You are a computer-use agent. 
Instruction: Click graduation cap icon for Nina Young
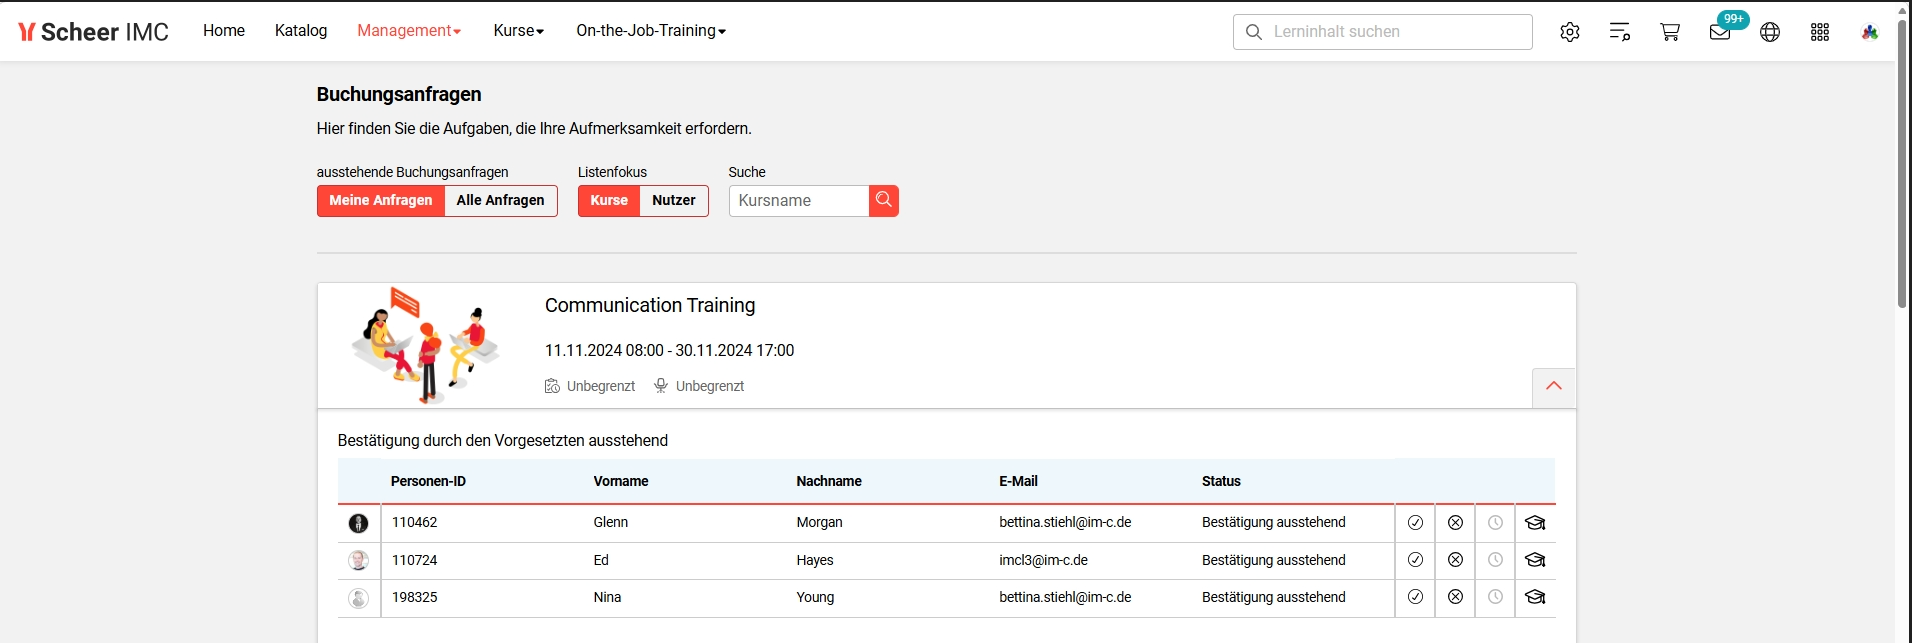click(x=1535, y=597)
